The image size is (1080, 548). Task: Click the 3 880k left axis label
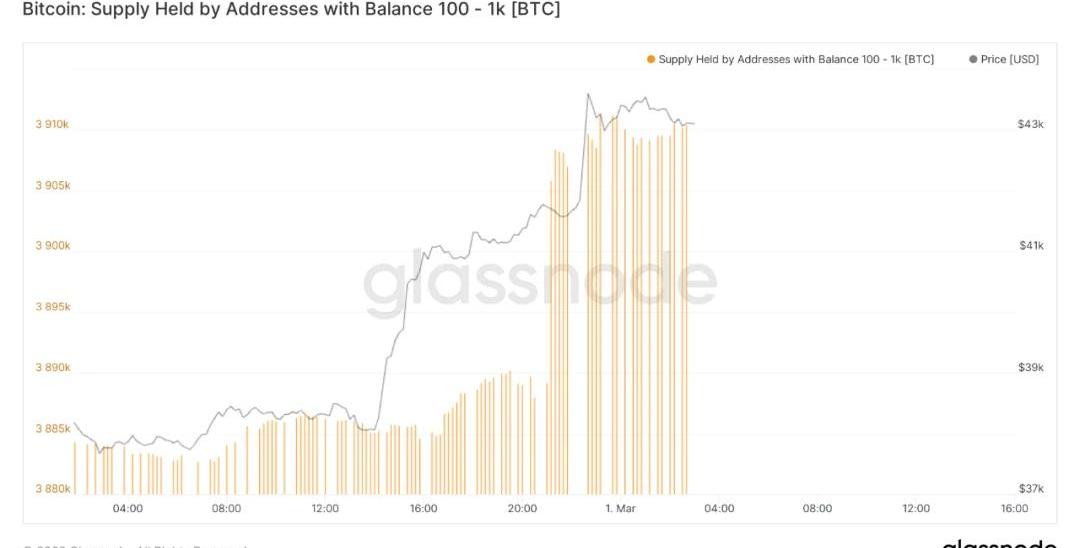[52, 489]
